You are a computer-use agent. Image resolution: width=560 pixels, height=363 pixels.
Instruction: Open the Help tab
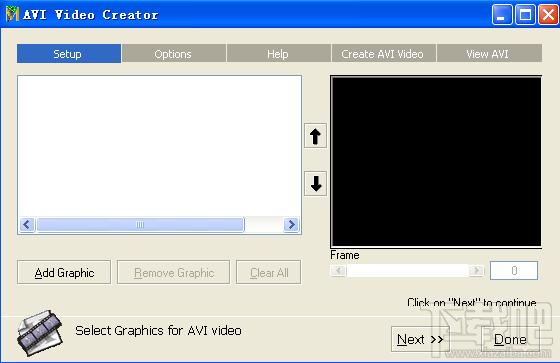coord(278,54)
